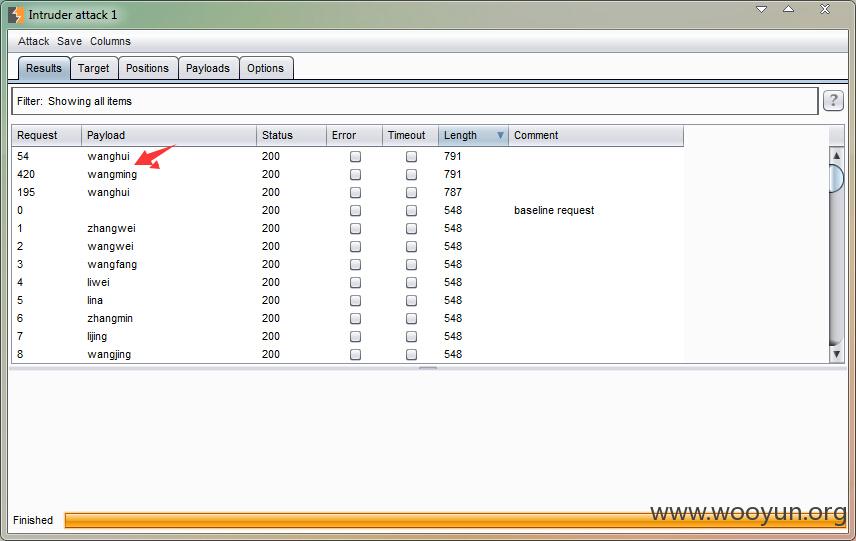
Task: Toggle Timeout checkbox for liwei row
Action: (x=411, y=283)
